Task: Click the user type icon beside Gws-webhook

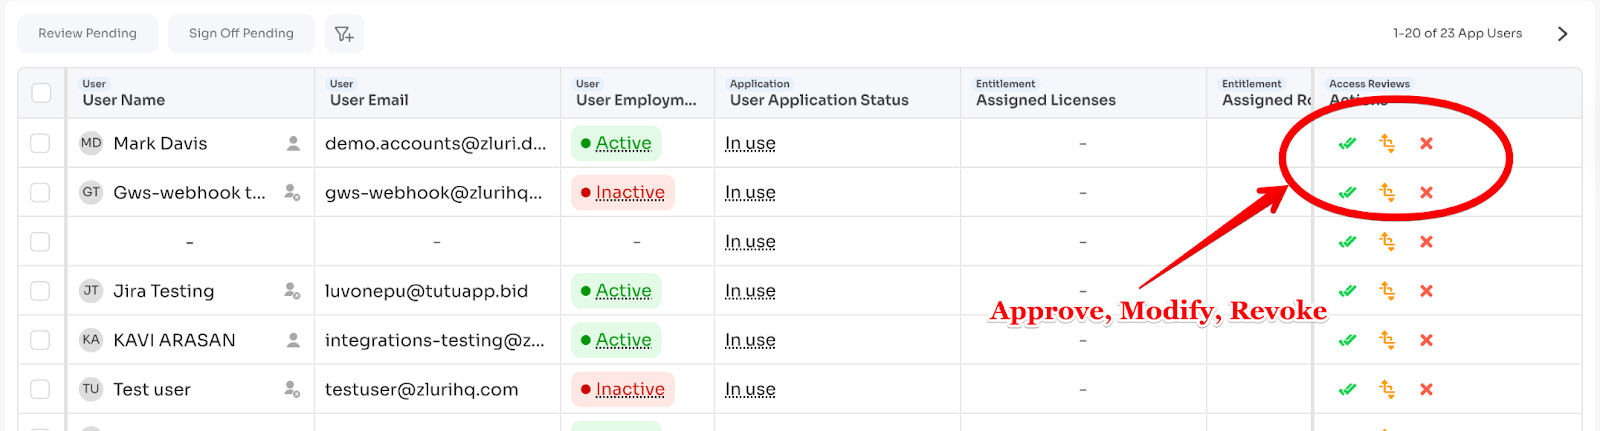Action: click(x=292, y=192)
